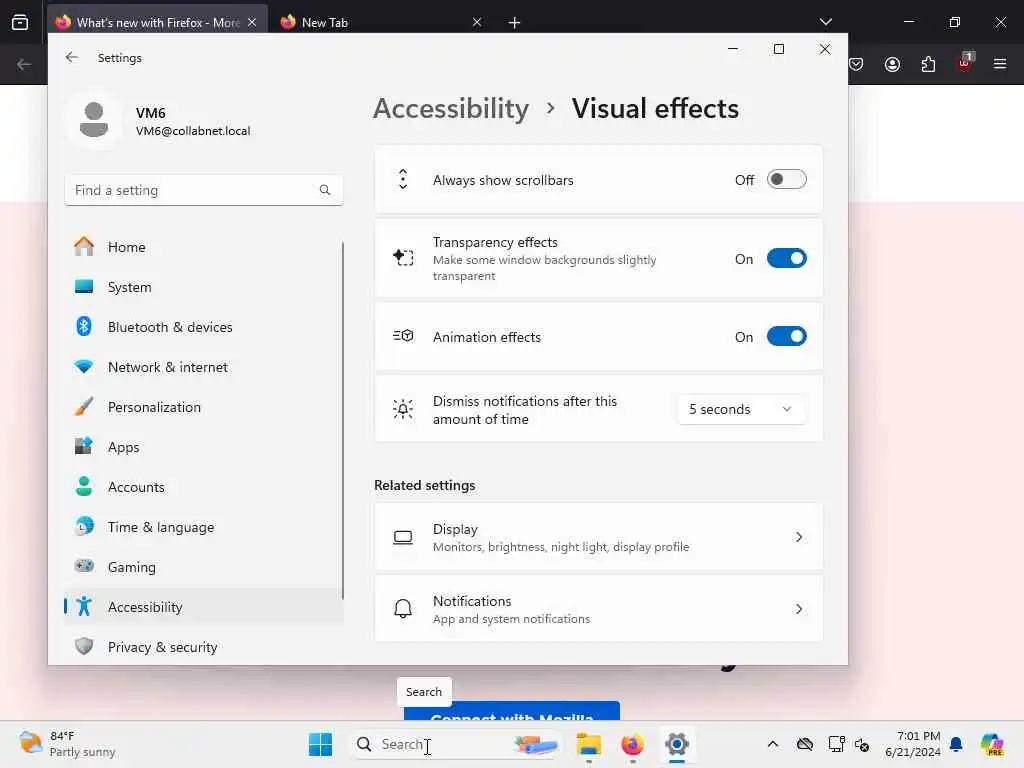1024x768 pixels.
Task: Open Apps settings category
Action: [204, 447]
